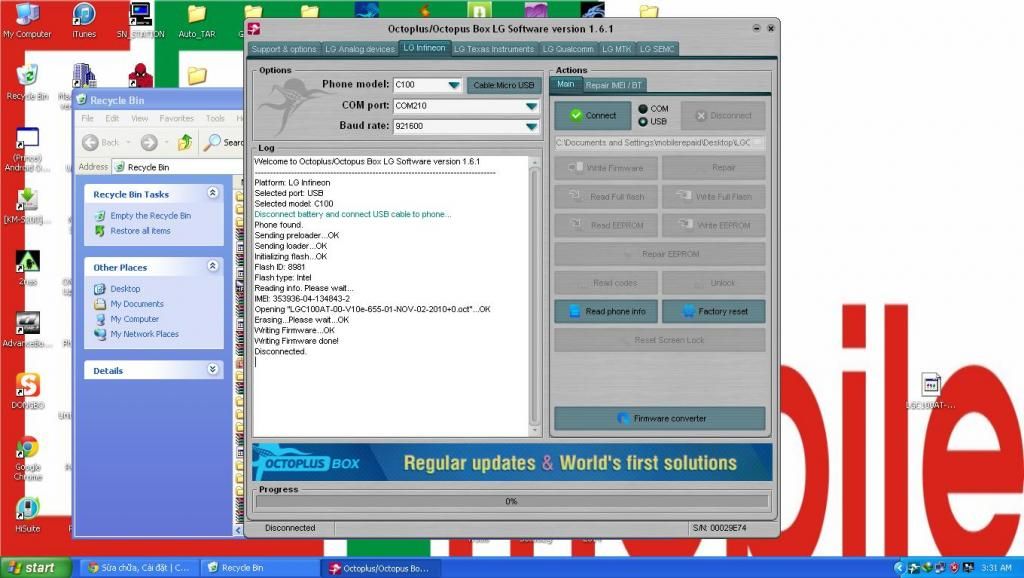The height and width of the screenshot is (578, 1024).
Task: Open the DONGBO desktop shortcut
Action: (x=27, y=391)
